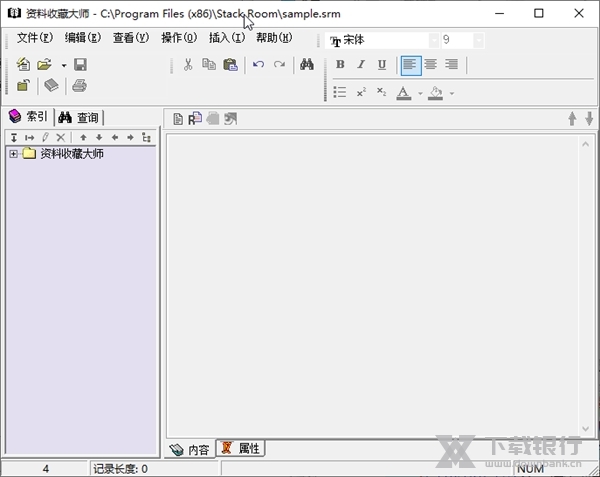
Task: Expand the 资料收藏大师 tree node
Action: (13, 154)
